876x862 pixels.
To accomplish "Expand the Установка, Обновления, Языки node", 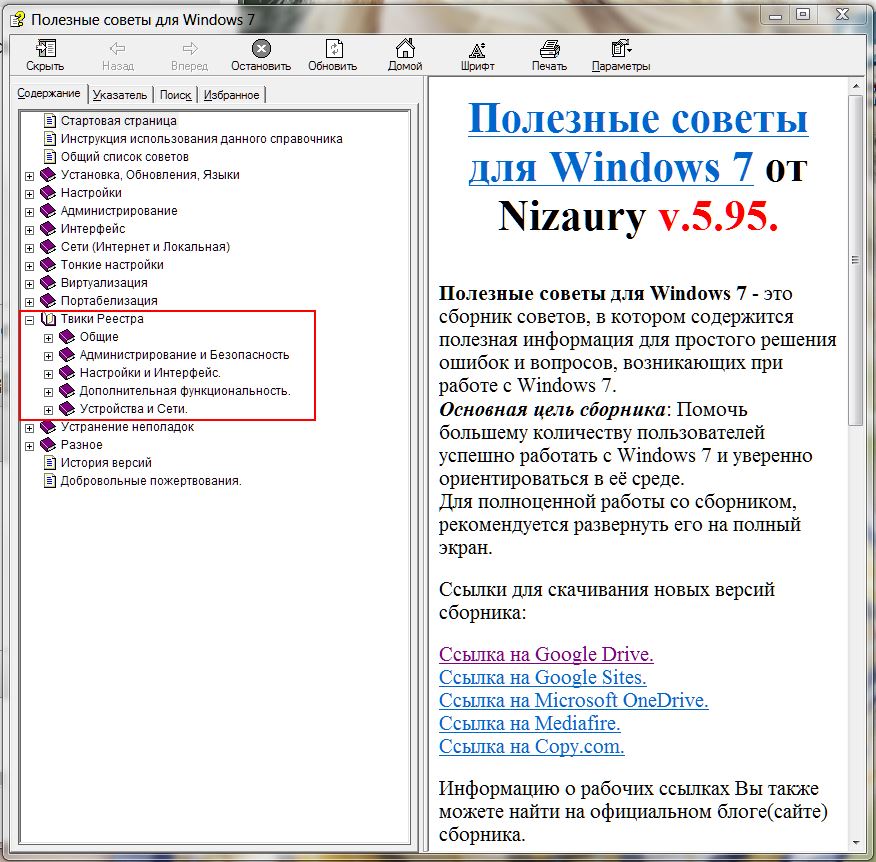I will 30,176.
